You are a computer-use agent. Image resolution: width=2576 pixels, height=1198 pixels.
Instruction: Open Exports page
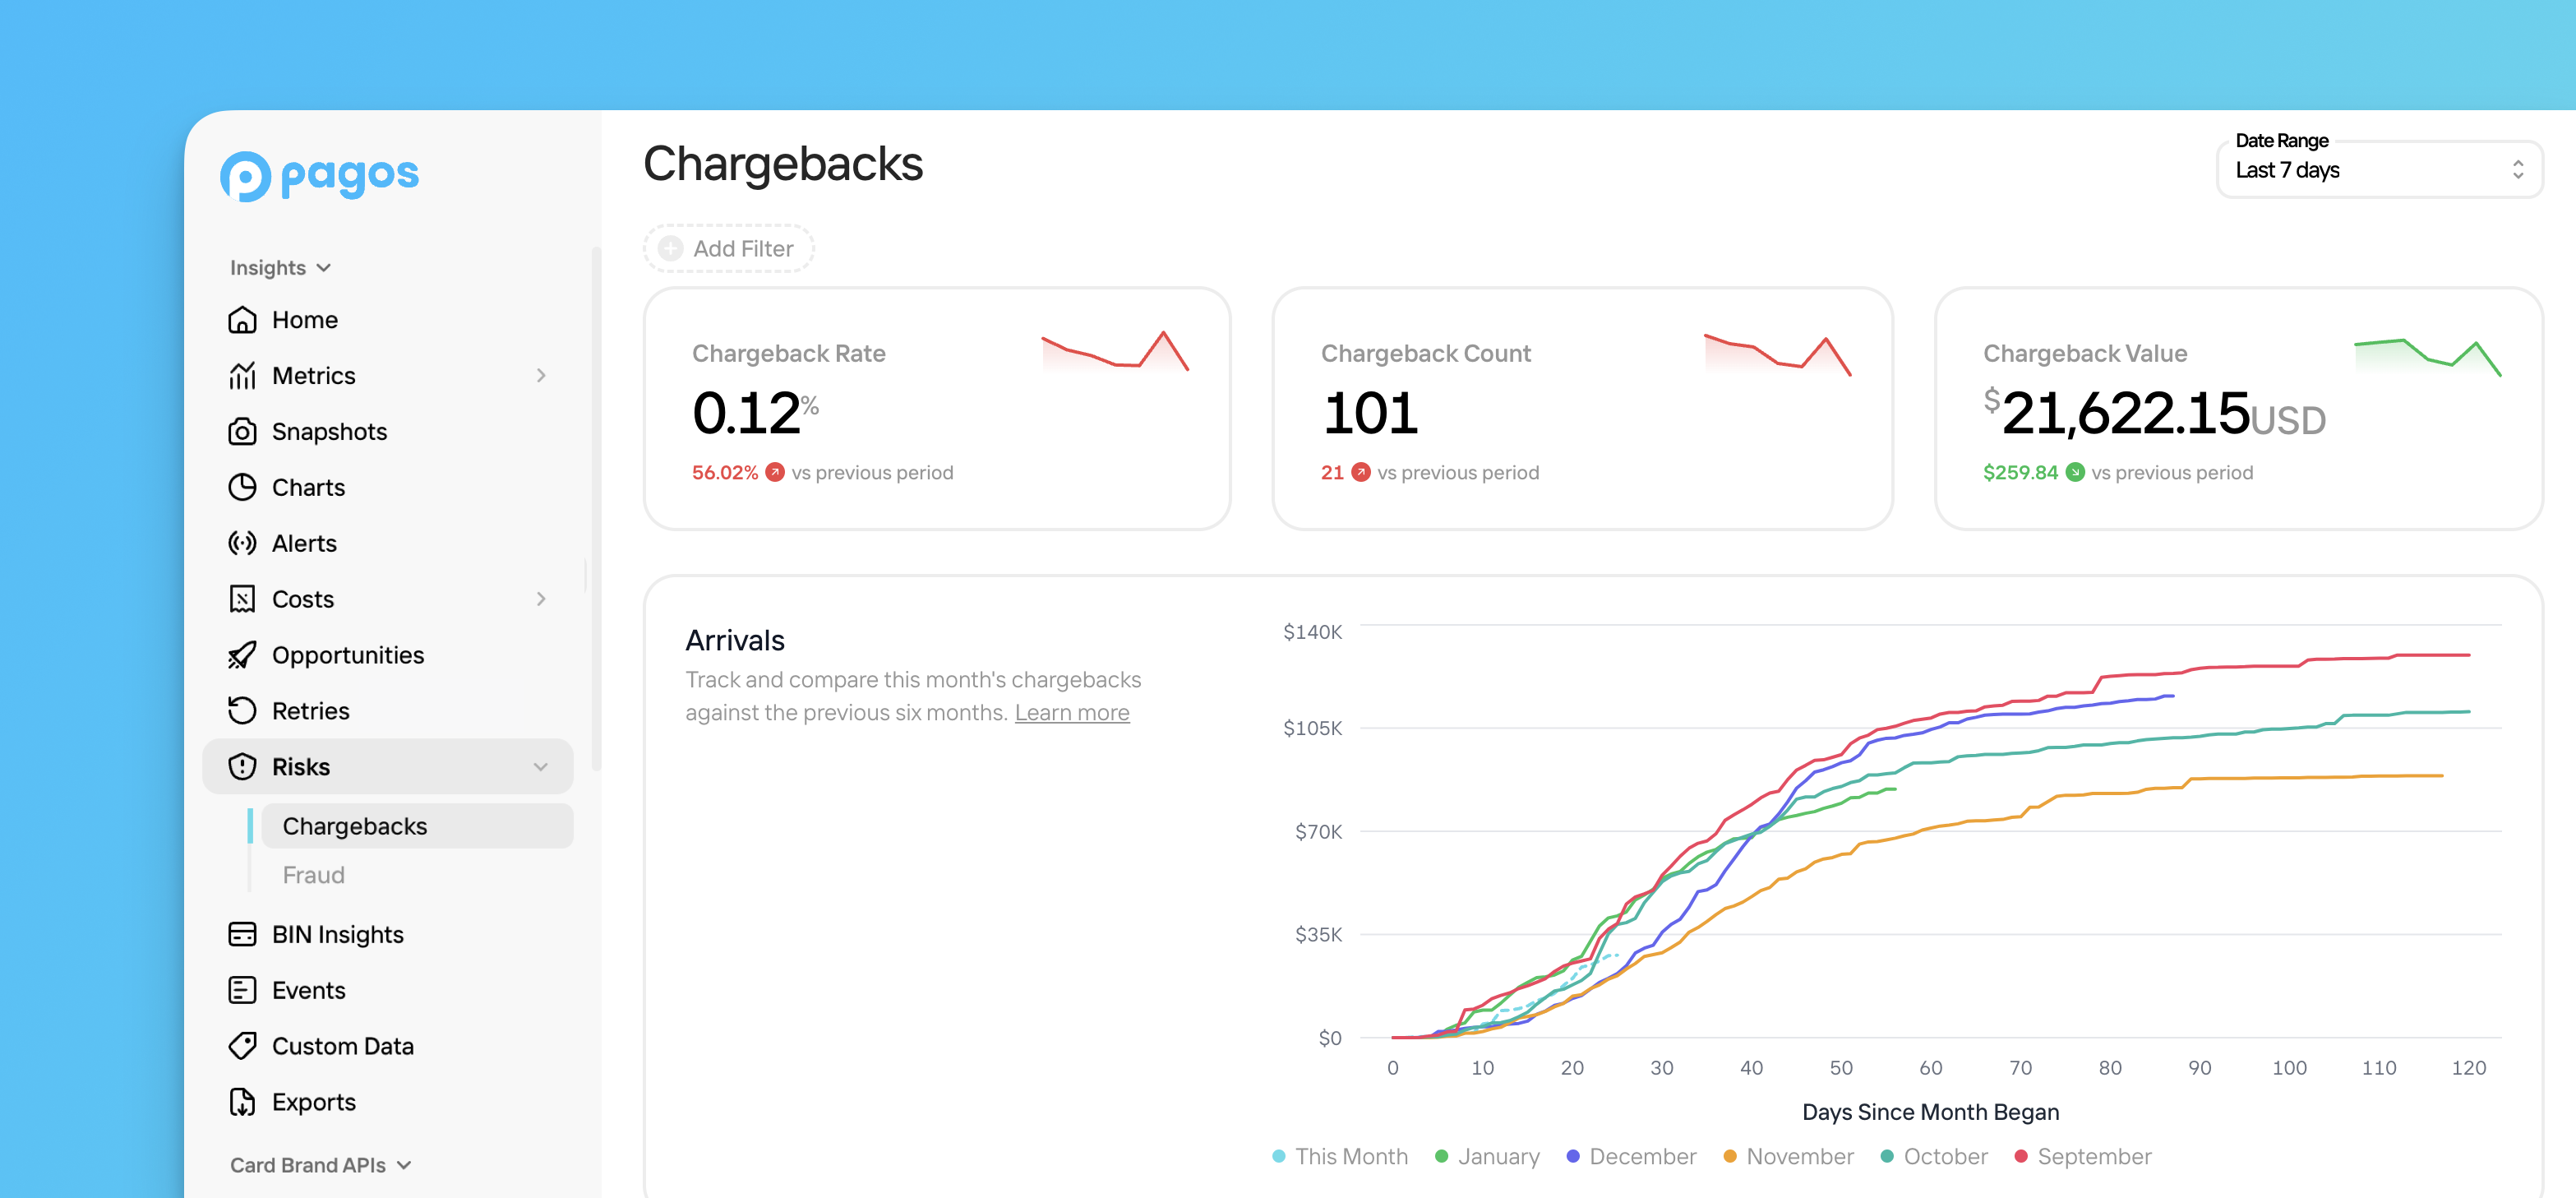(388, 1103)
